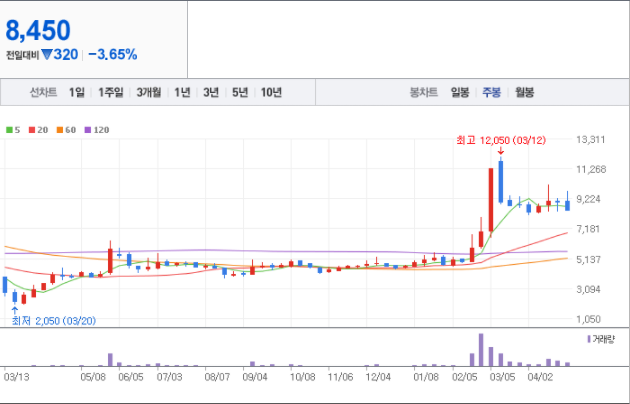Click the orange 60 moving average swatch

point(60,130)
